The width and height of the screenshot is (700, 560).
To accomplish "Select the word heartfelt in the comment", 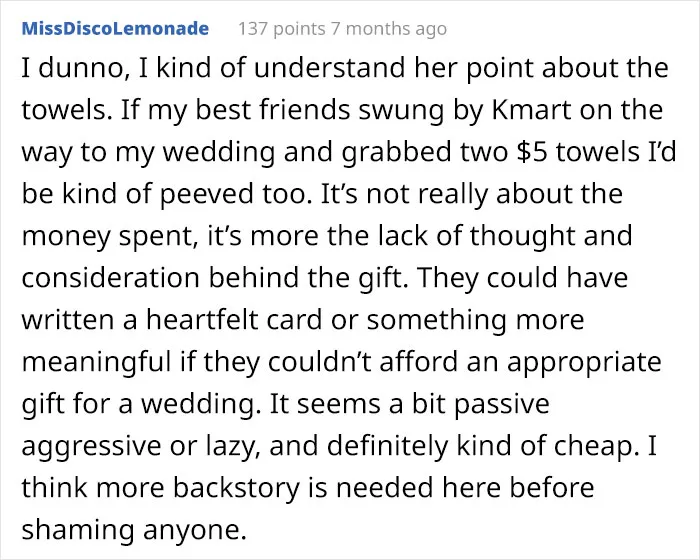I will coord(202,319).
